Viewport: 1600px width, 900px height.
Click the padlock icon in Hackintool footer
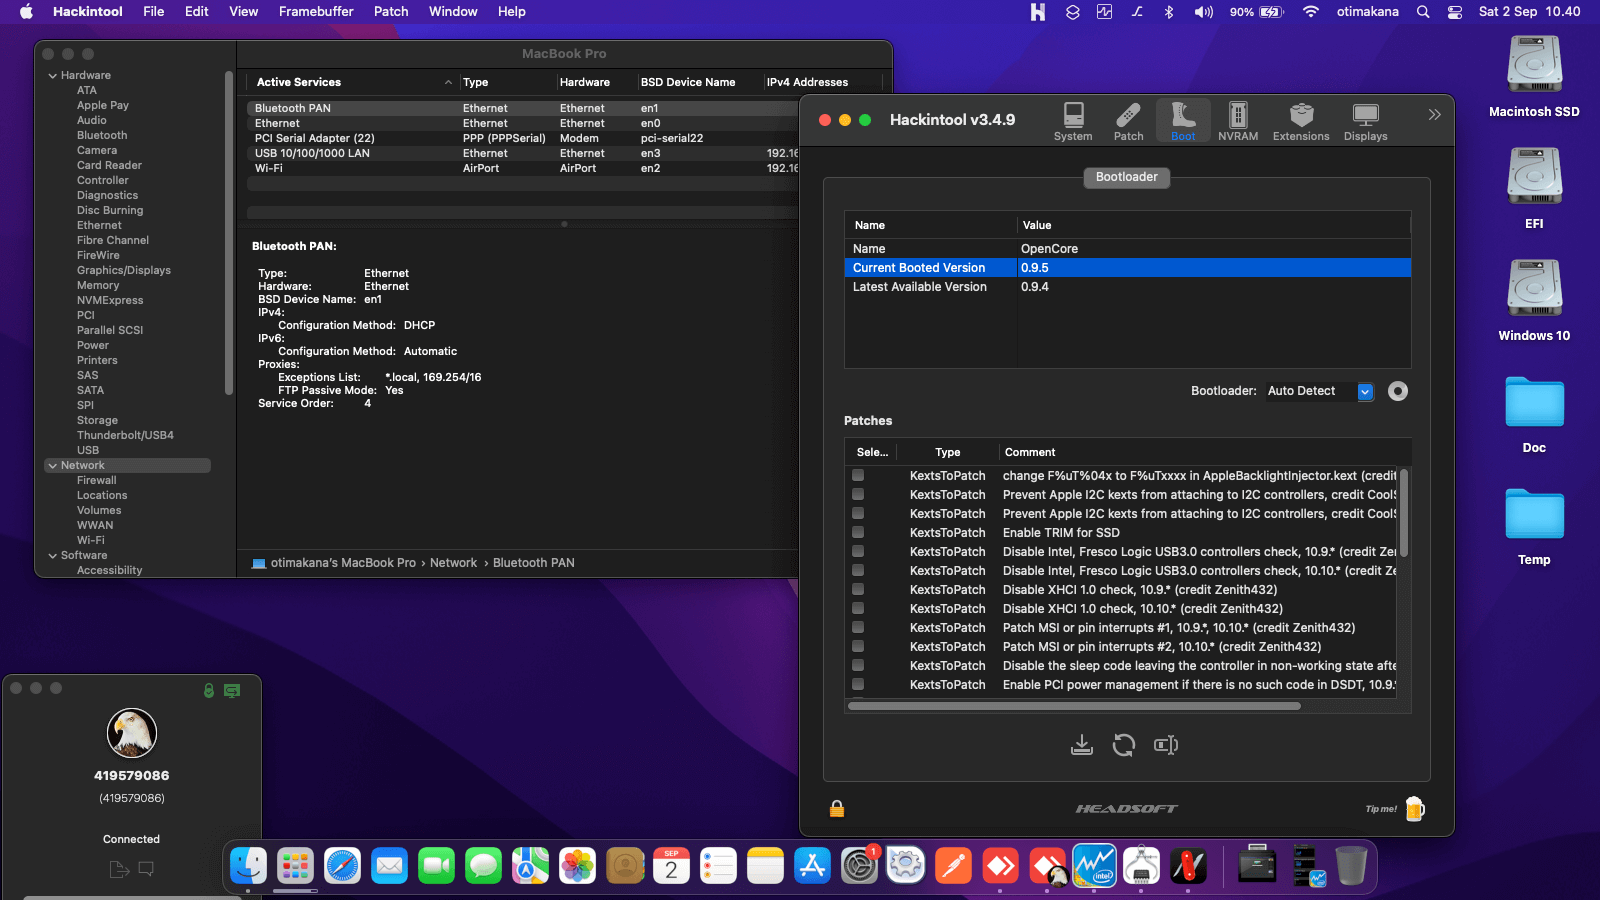(x=837, y=808)
